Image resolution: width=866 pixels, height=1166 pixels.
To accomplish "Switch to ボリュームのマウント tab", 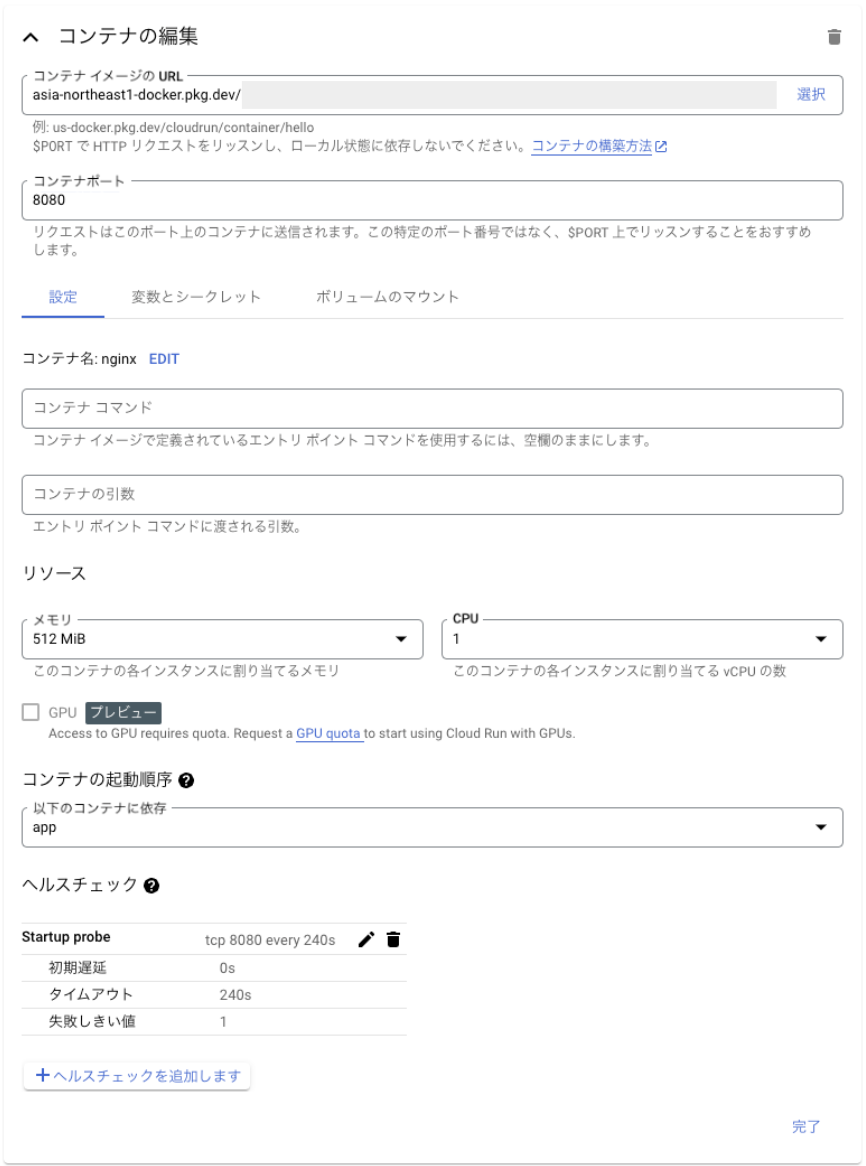I will [x=387, y=297].
